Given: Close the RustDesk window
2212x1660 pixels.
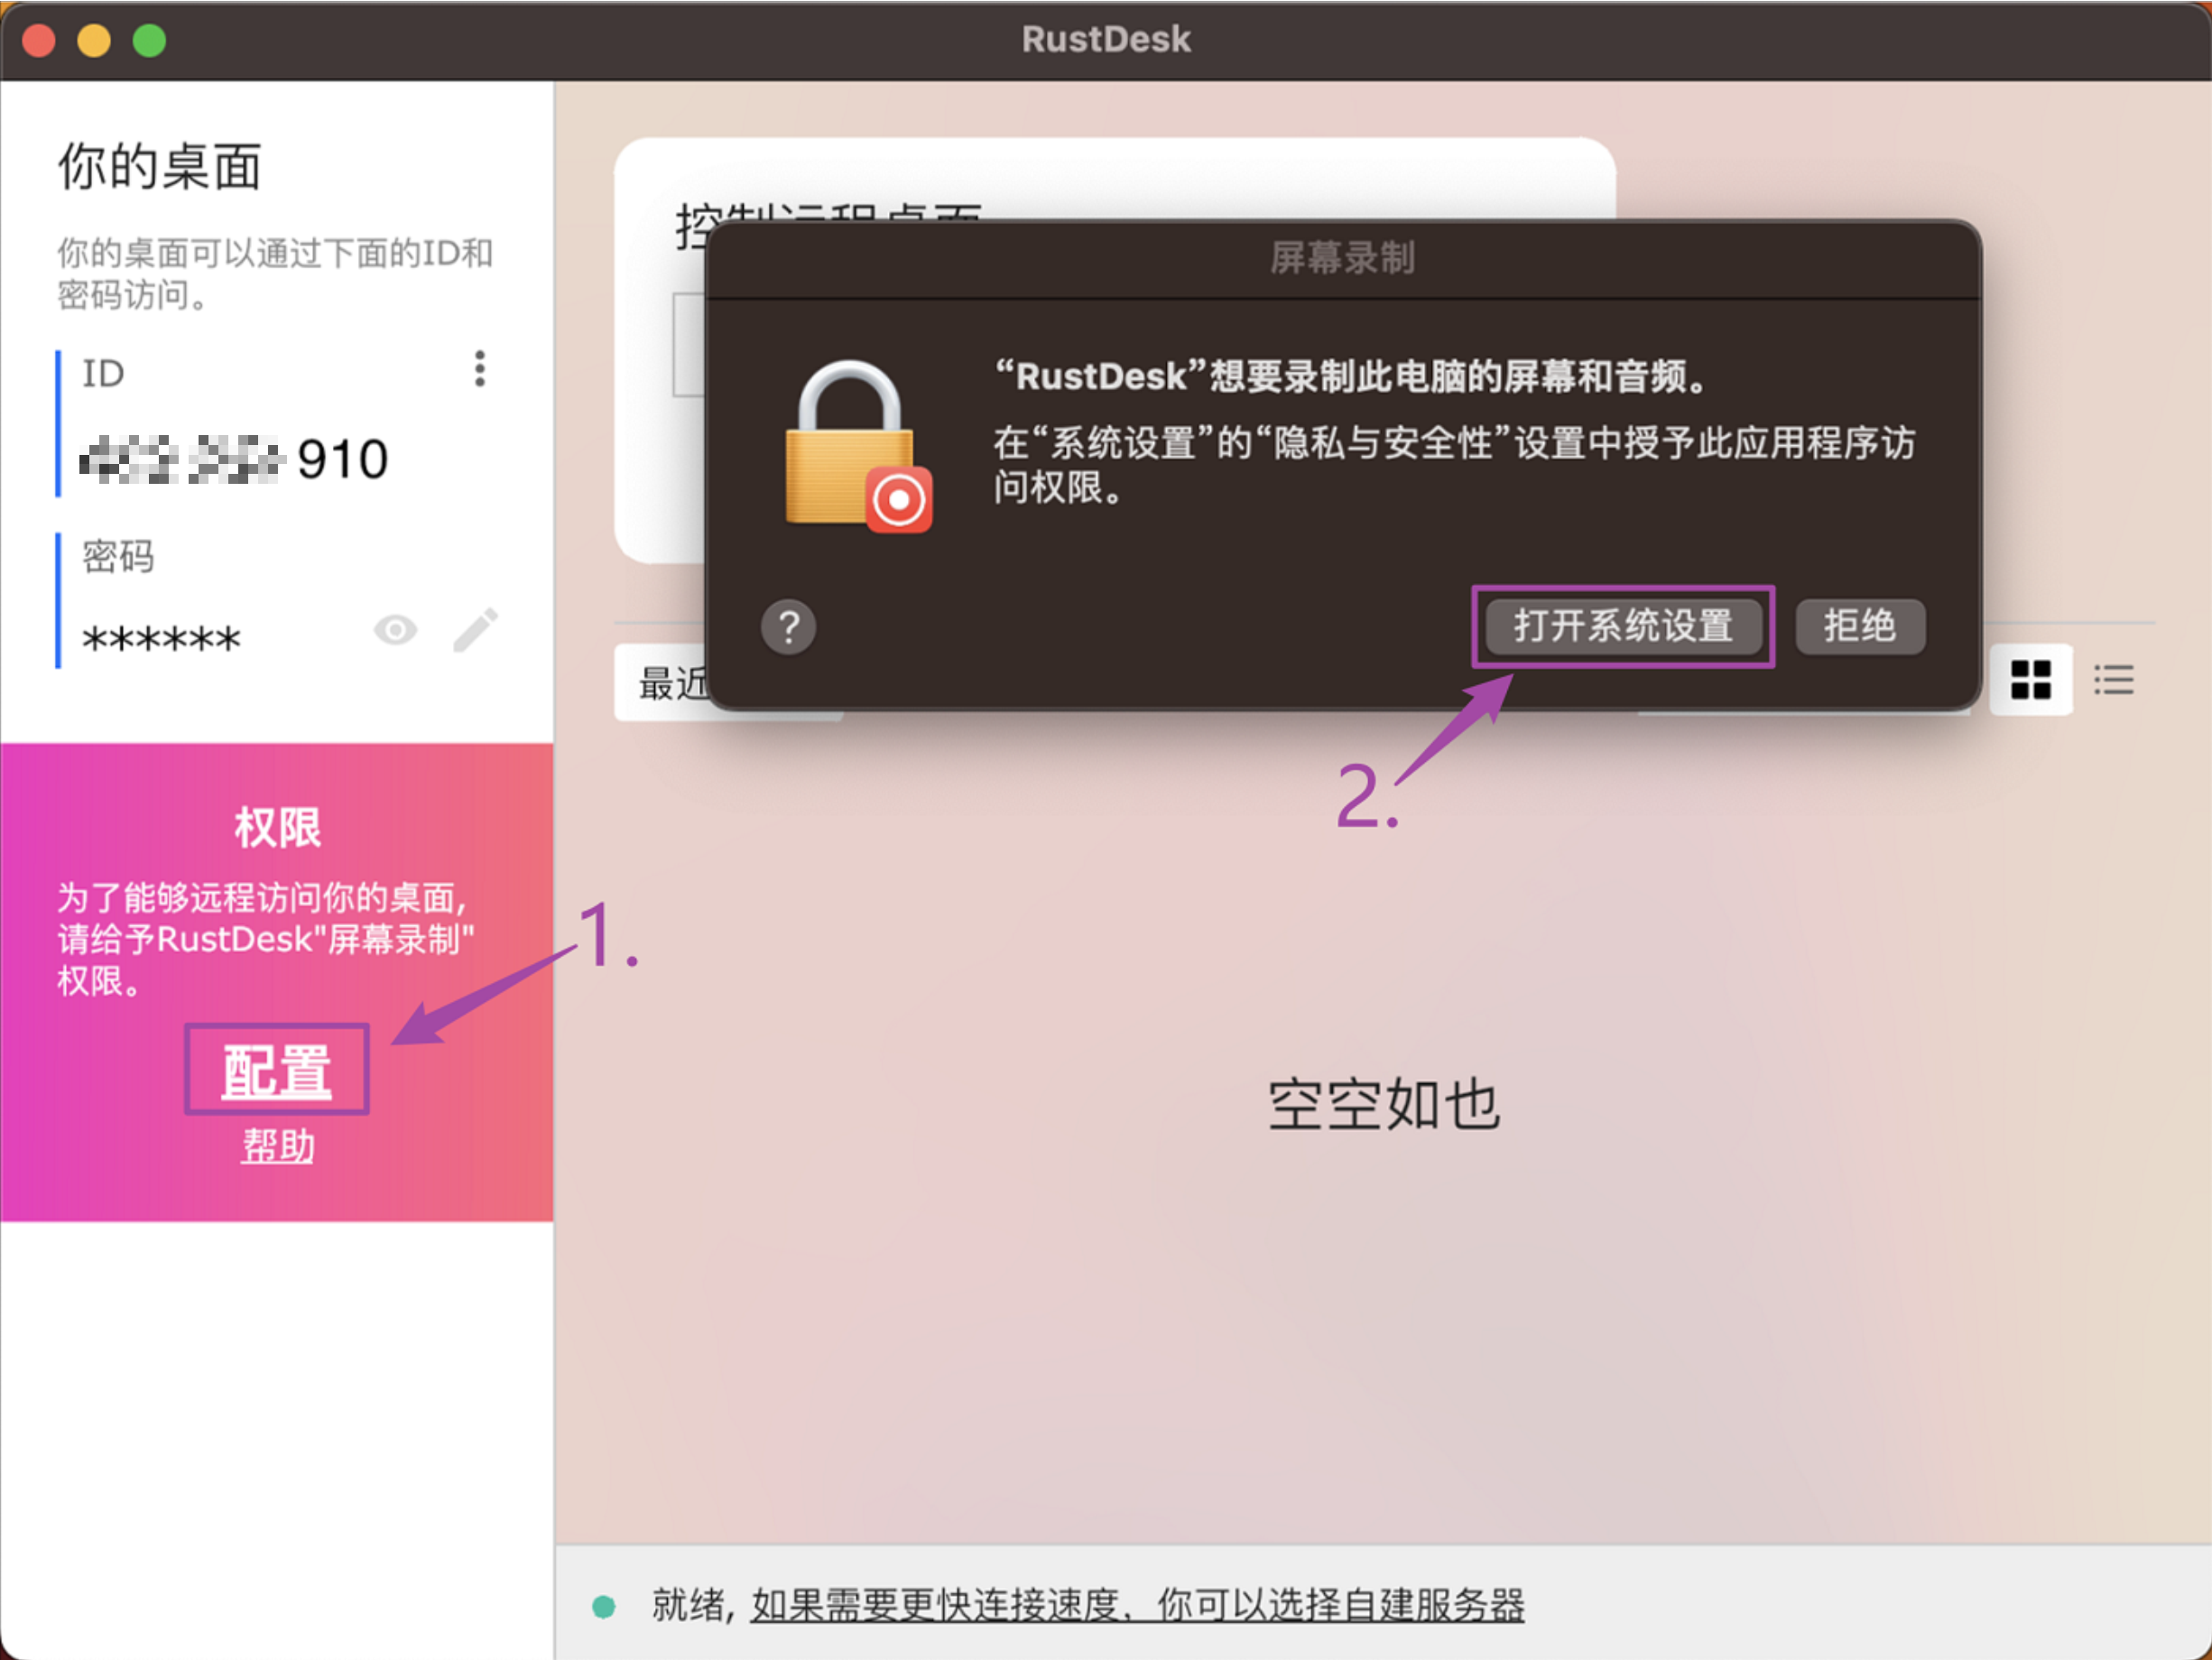Looking at the screenshot, I should pyautogui.click(x=39, y=41).
